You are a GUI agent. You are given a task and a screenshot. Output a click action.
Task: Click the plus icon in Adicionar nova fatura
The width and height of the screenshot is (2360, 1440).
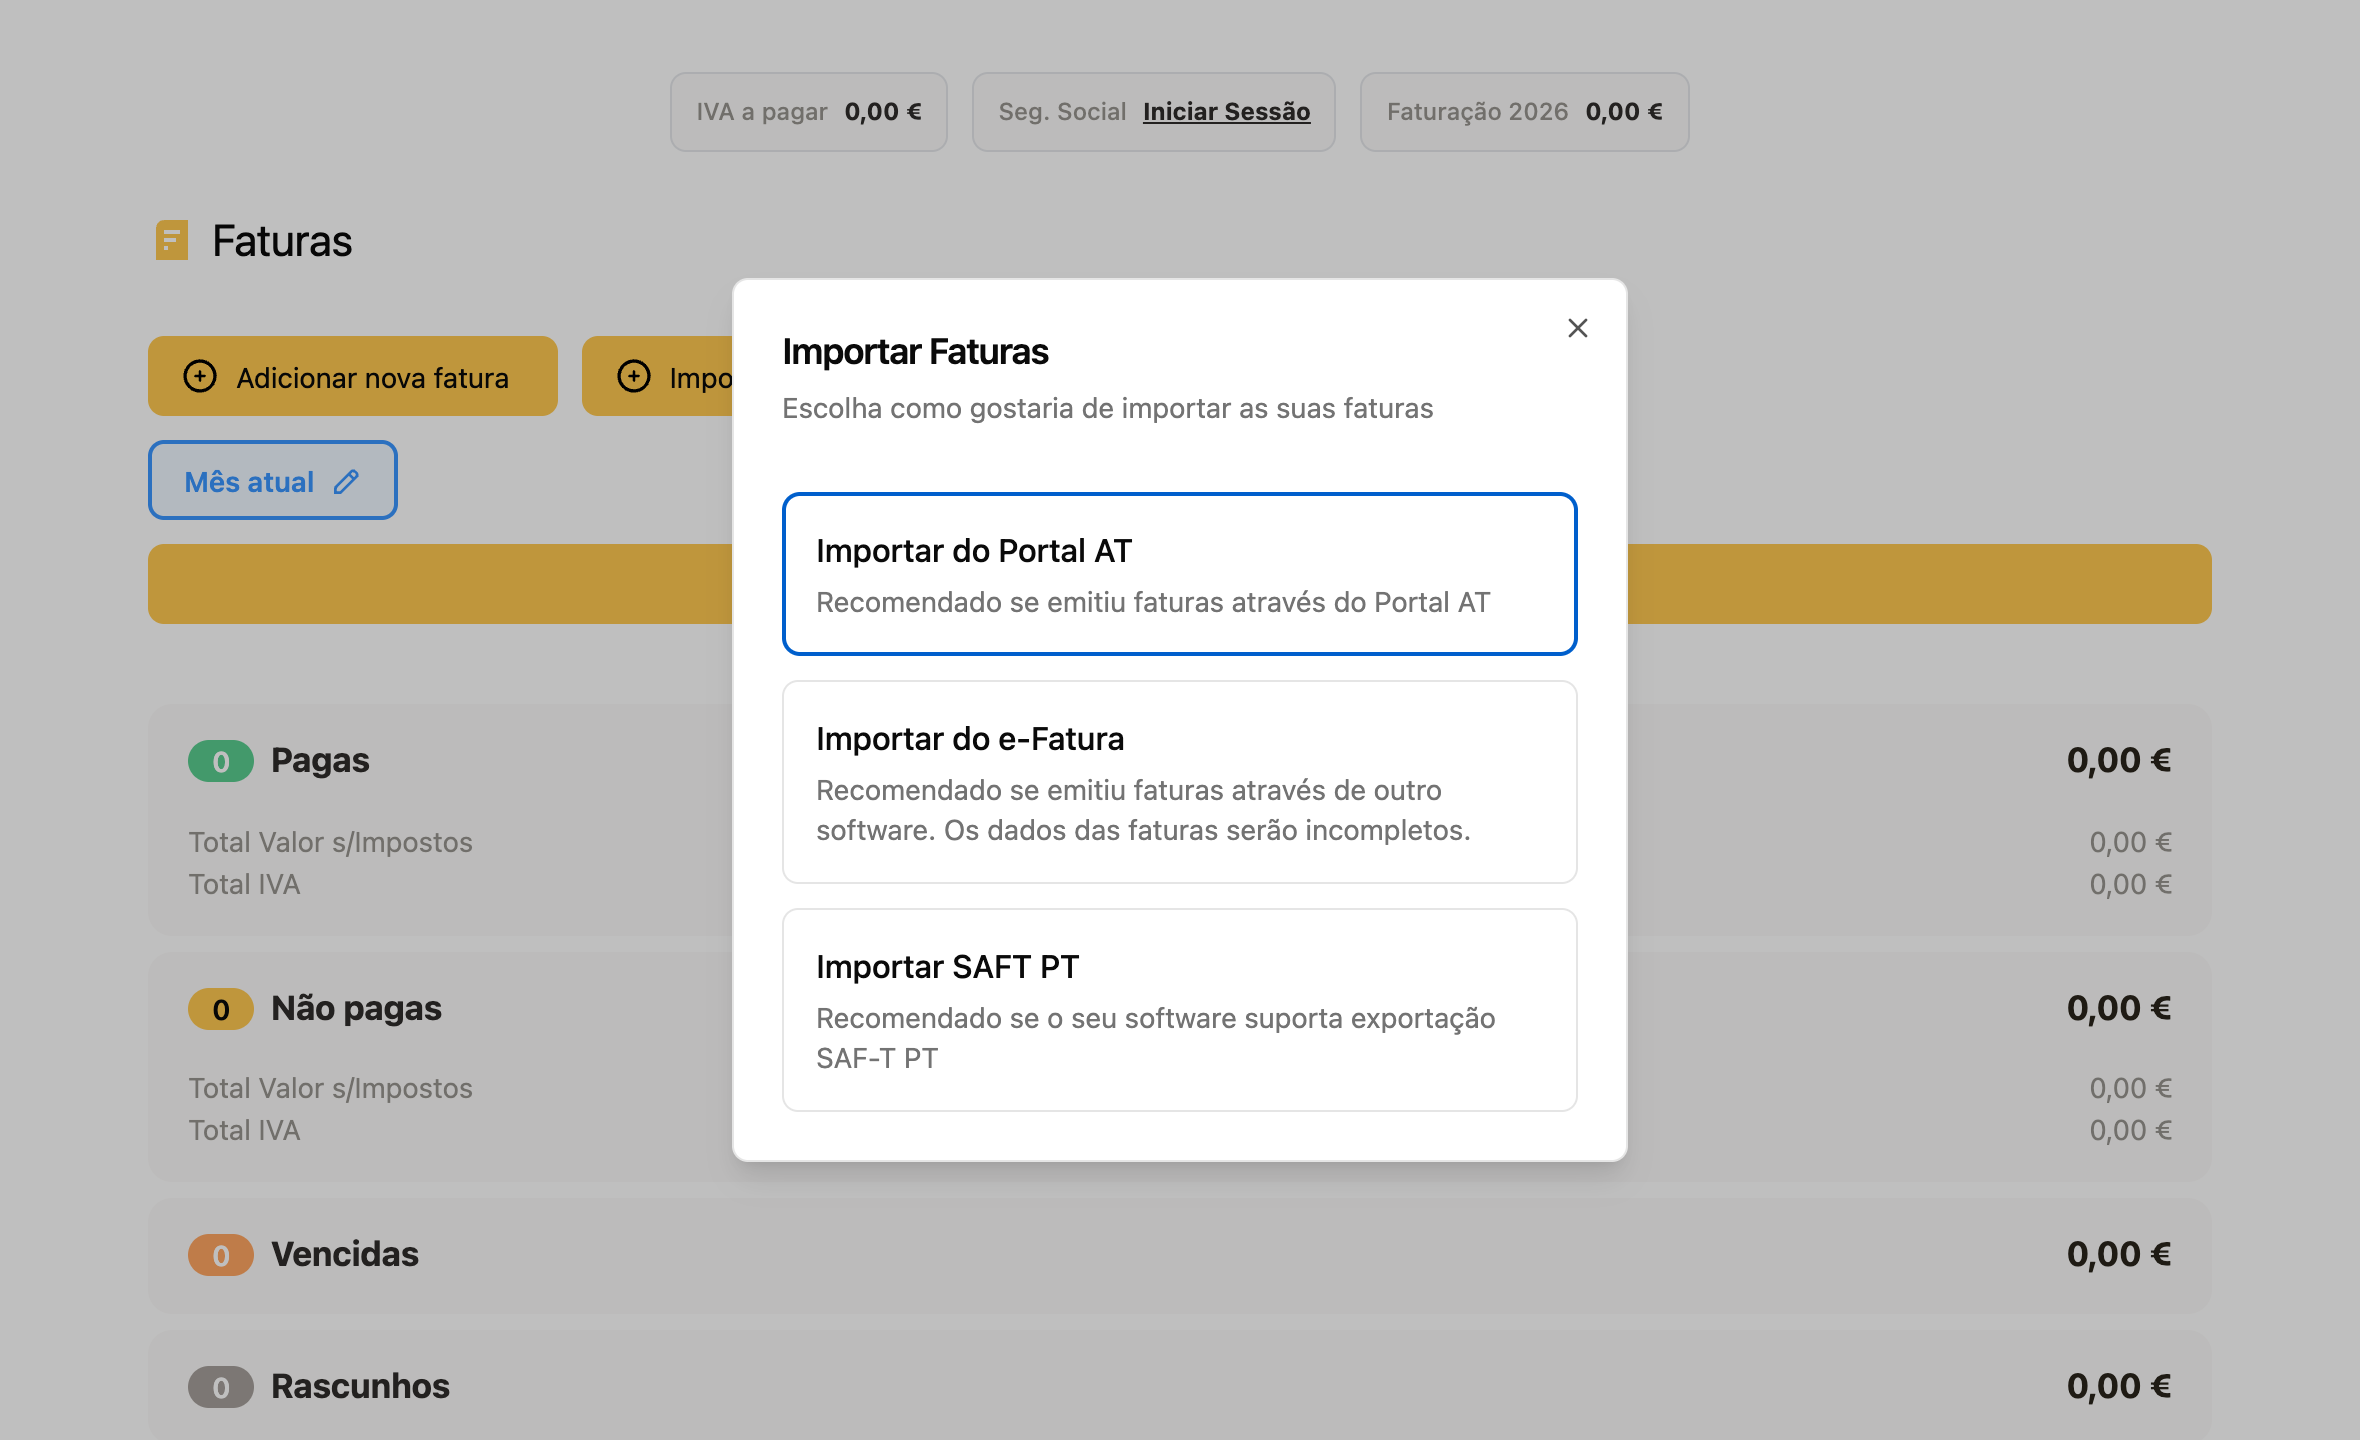click(x=200, y=376)
